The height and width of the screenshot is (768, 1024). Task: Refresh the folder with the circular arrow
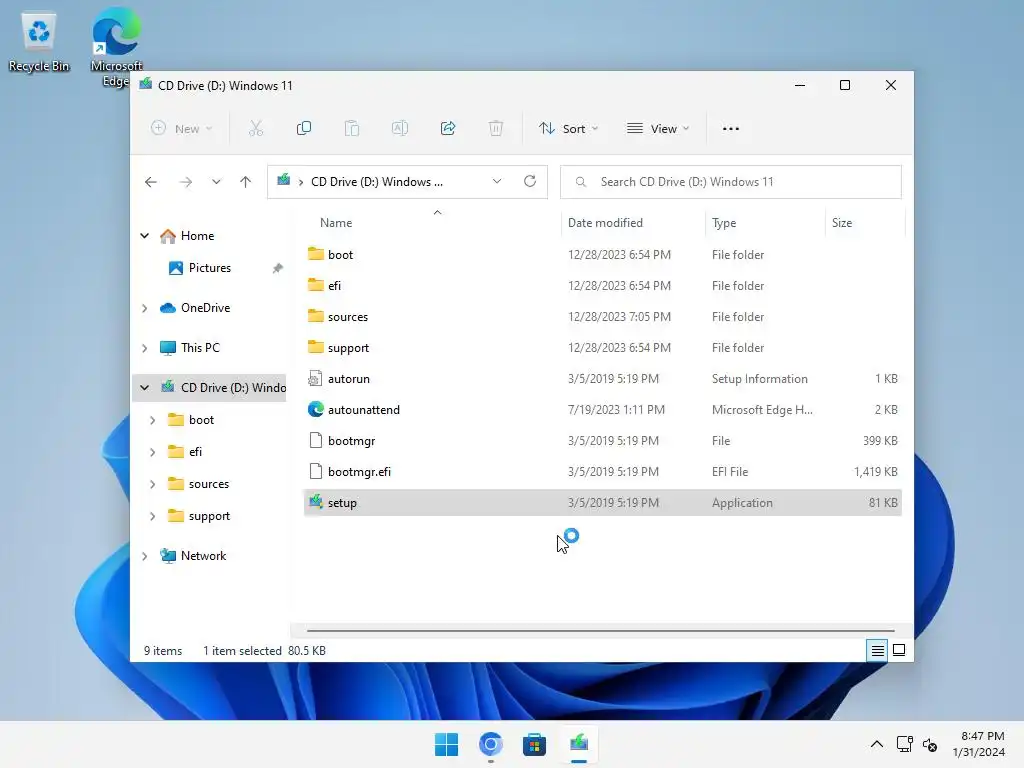[530, 182]
